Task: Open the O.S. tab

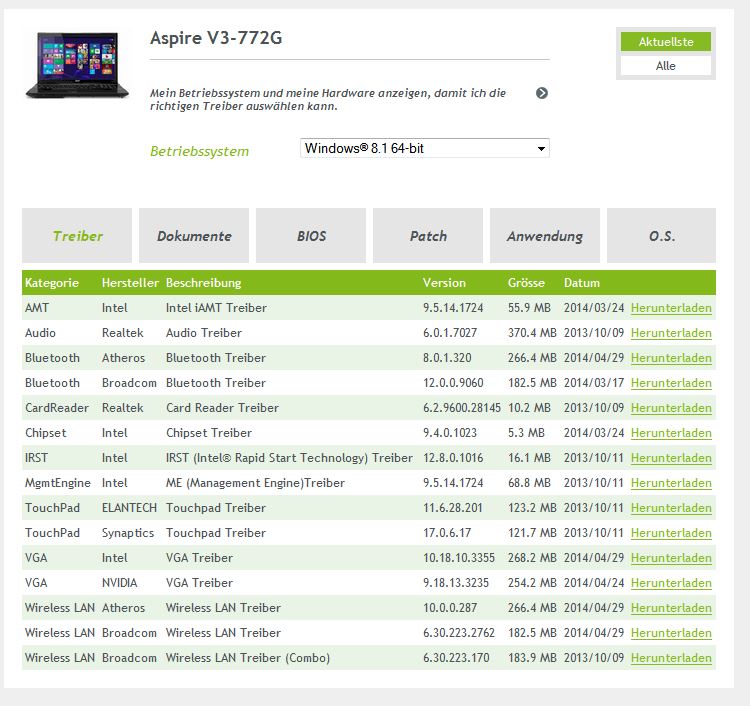Action: (662, 236)
